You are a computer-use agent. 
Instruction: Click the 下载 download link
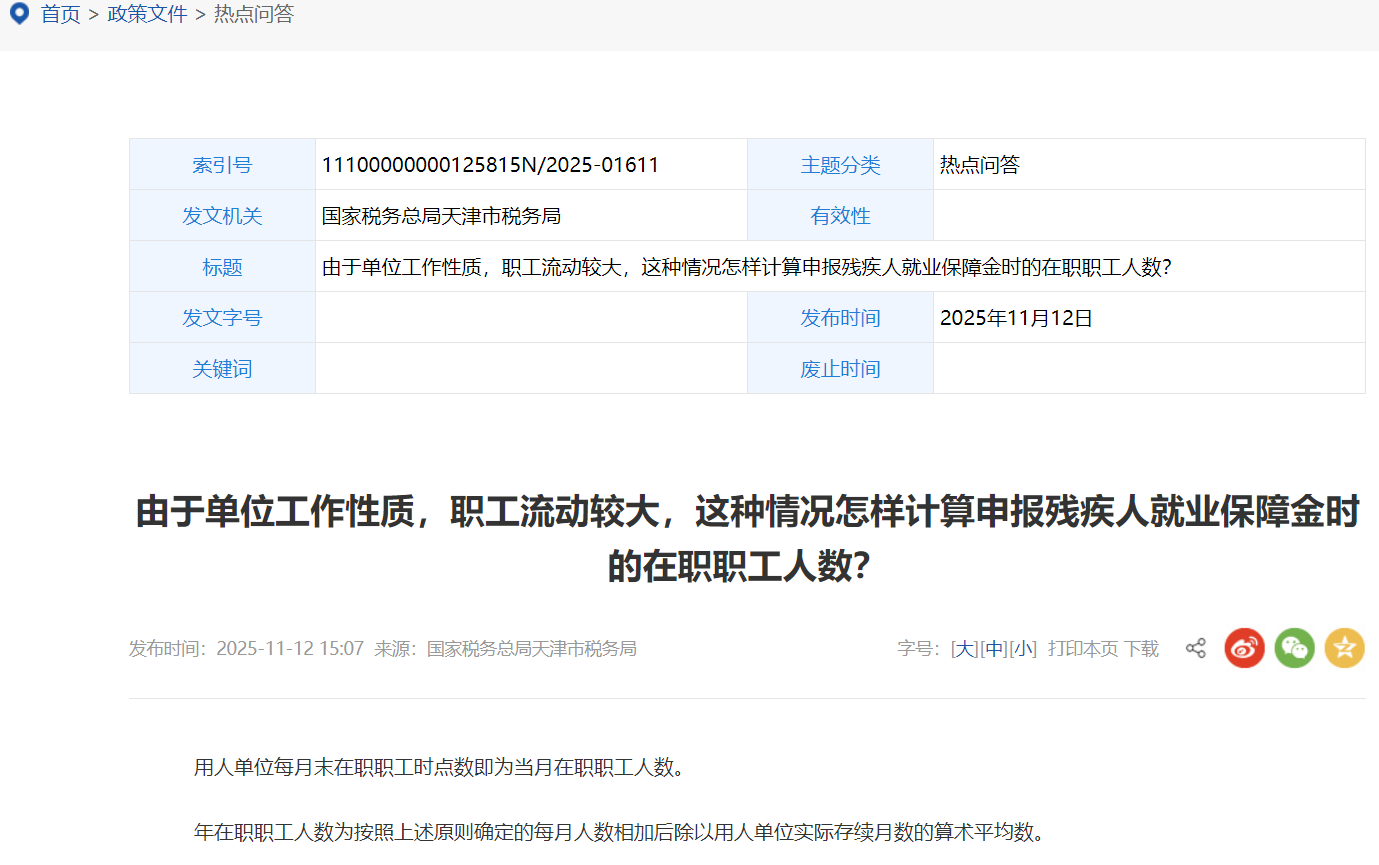[x=1141, y=648]
